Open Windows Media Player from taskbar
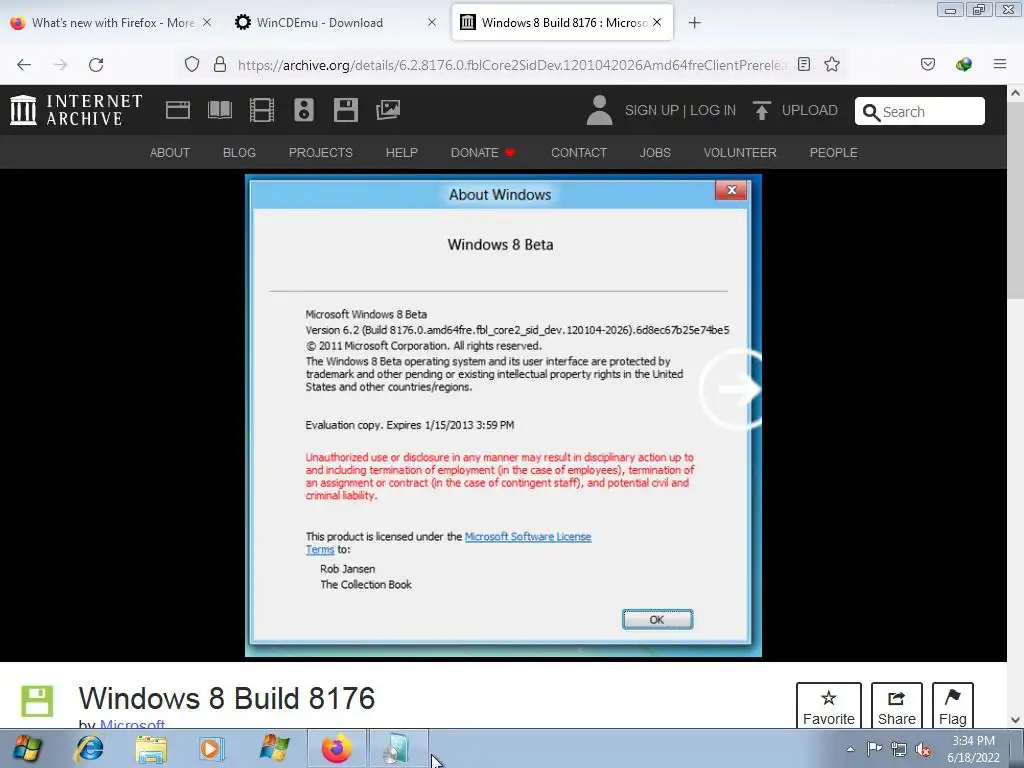Screen dimensions: 1024x768 coord(212,748)
